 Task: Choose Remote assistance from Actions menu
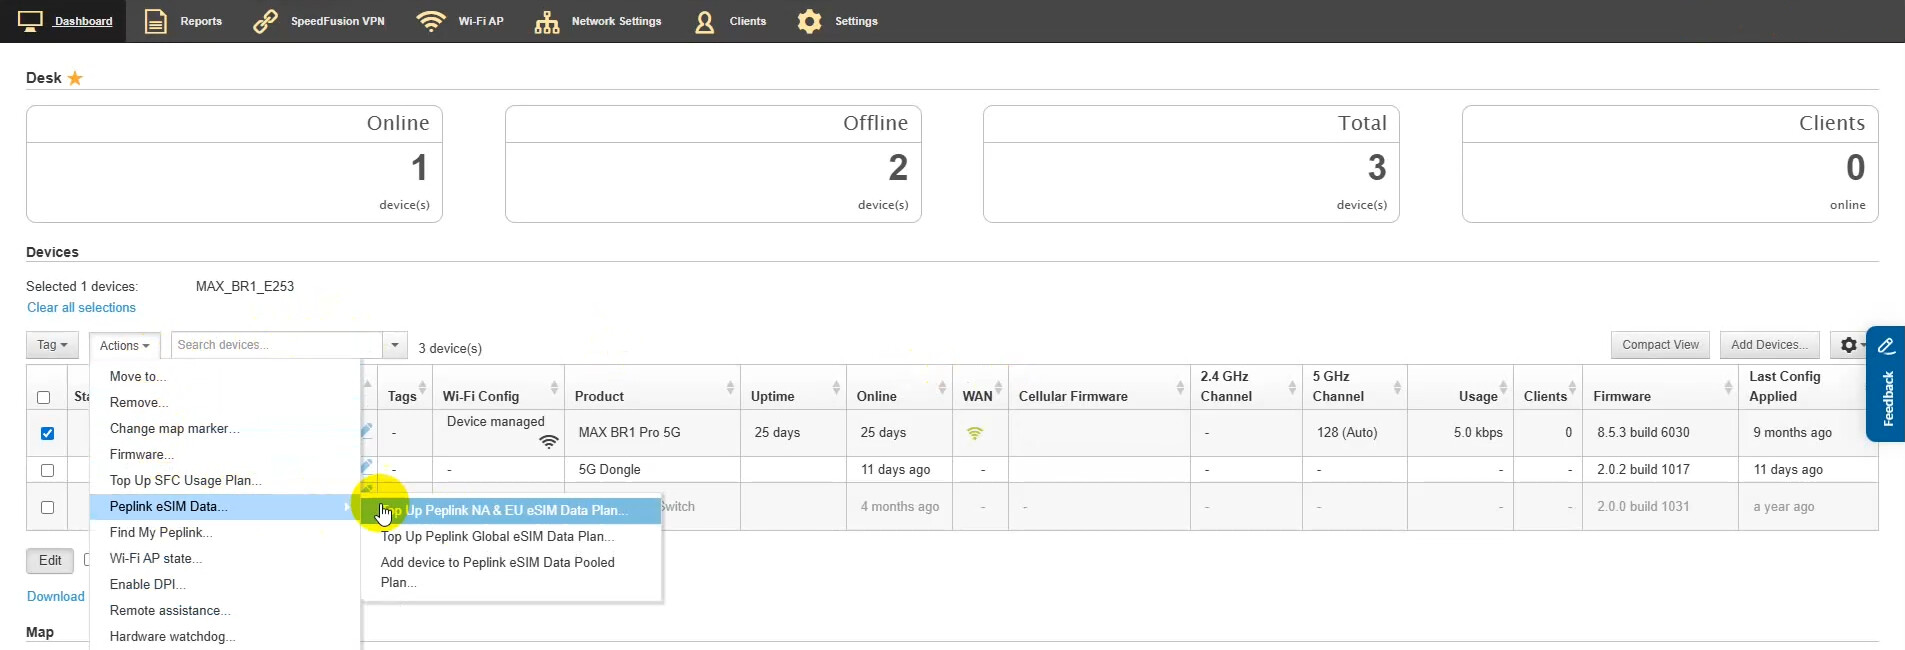tap(170, 611)
